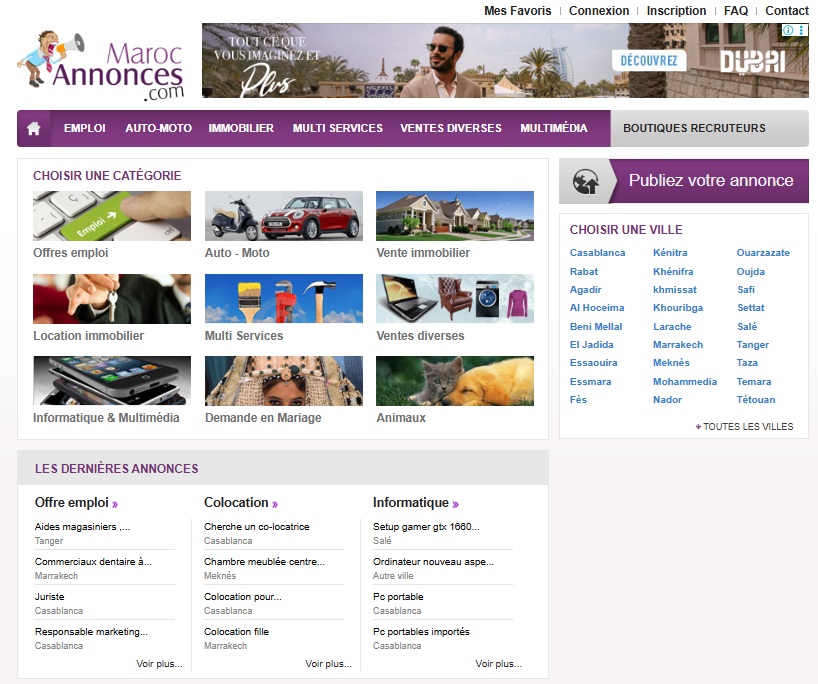Open Ordinateur nouveau aspe... ad
Image resolution: width=818 pixels, height=684 pixels.
point(434,562)
